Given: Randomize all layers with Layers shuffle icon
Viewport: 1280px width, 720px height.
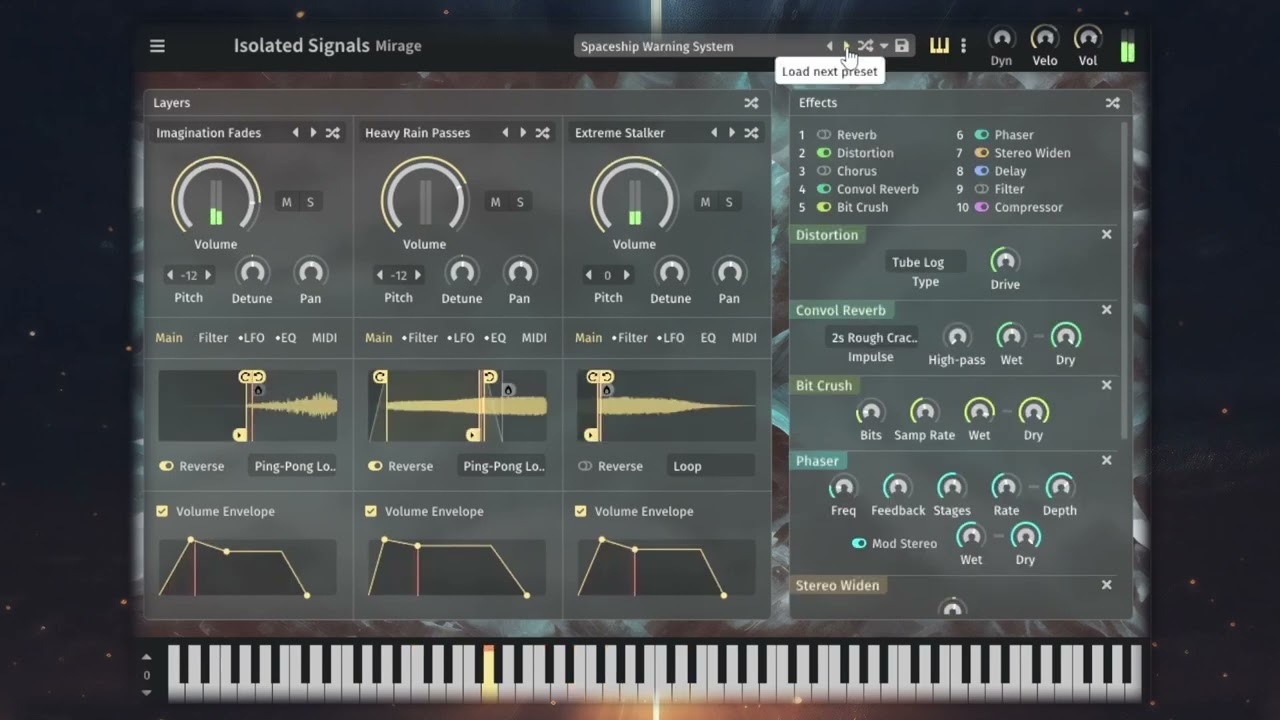Looking at the screenshot, I should tap(751, 103).
